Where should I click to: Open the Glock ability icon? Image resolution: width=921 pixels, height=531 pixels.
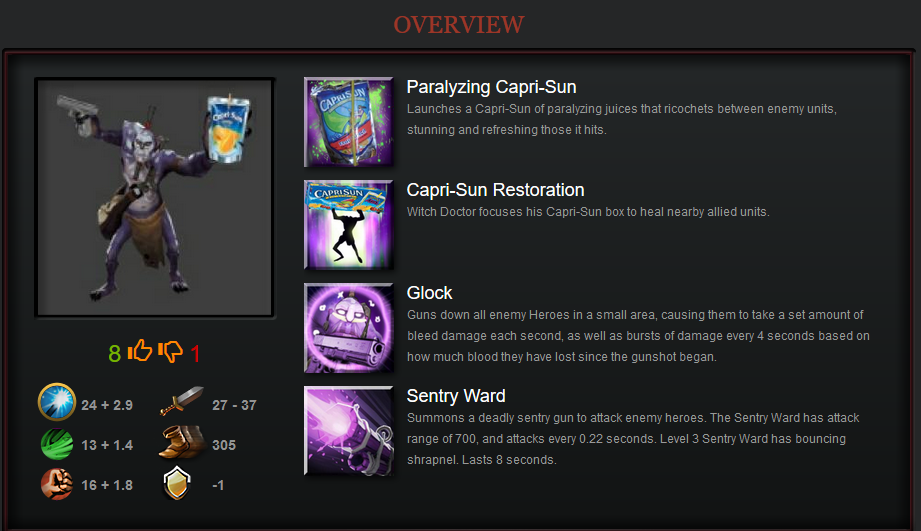348,328
